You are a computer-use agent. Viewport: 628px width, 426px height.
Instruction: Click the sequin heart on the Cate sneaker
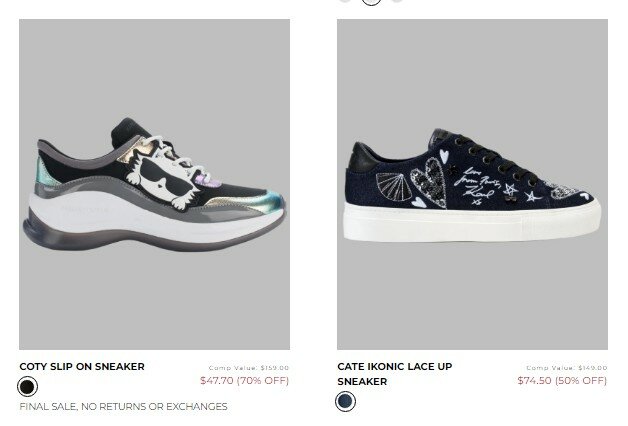(429, 182)
